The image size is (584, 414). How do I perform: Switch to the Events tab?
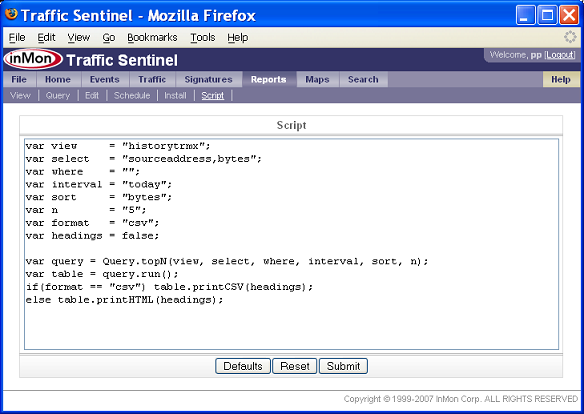tap(105, 79)
